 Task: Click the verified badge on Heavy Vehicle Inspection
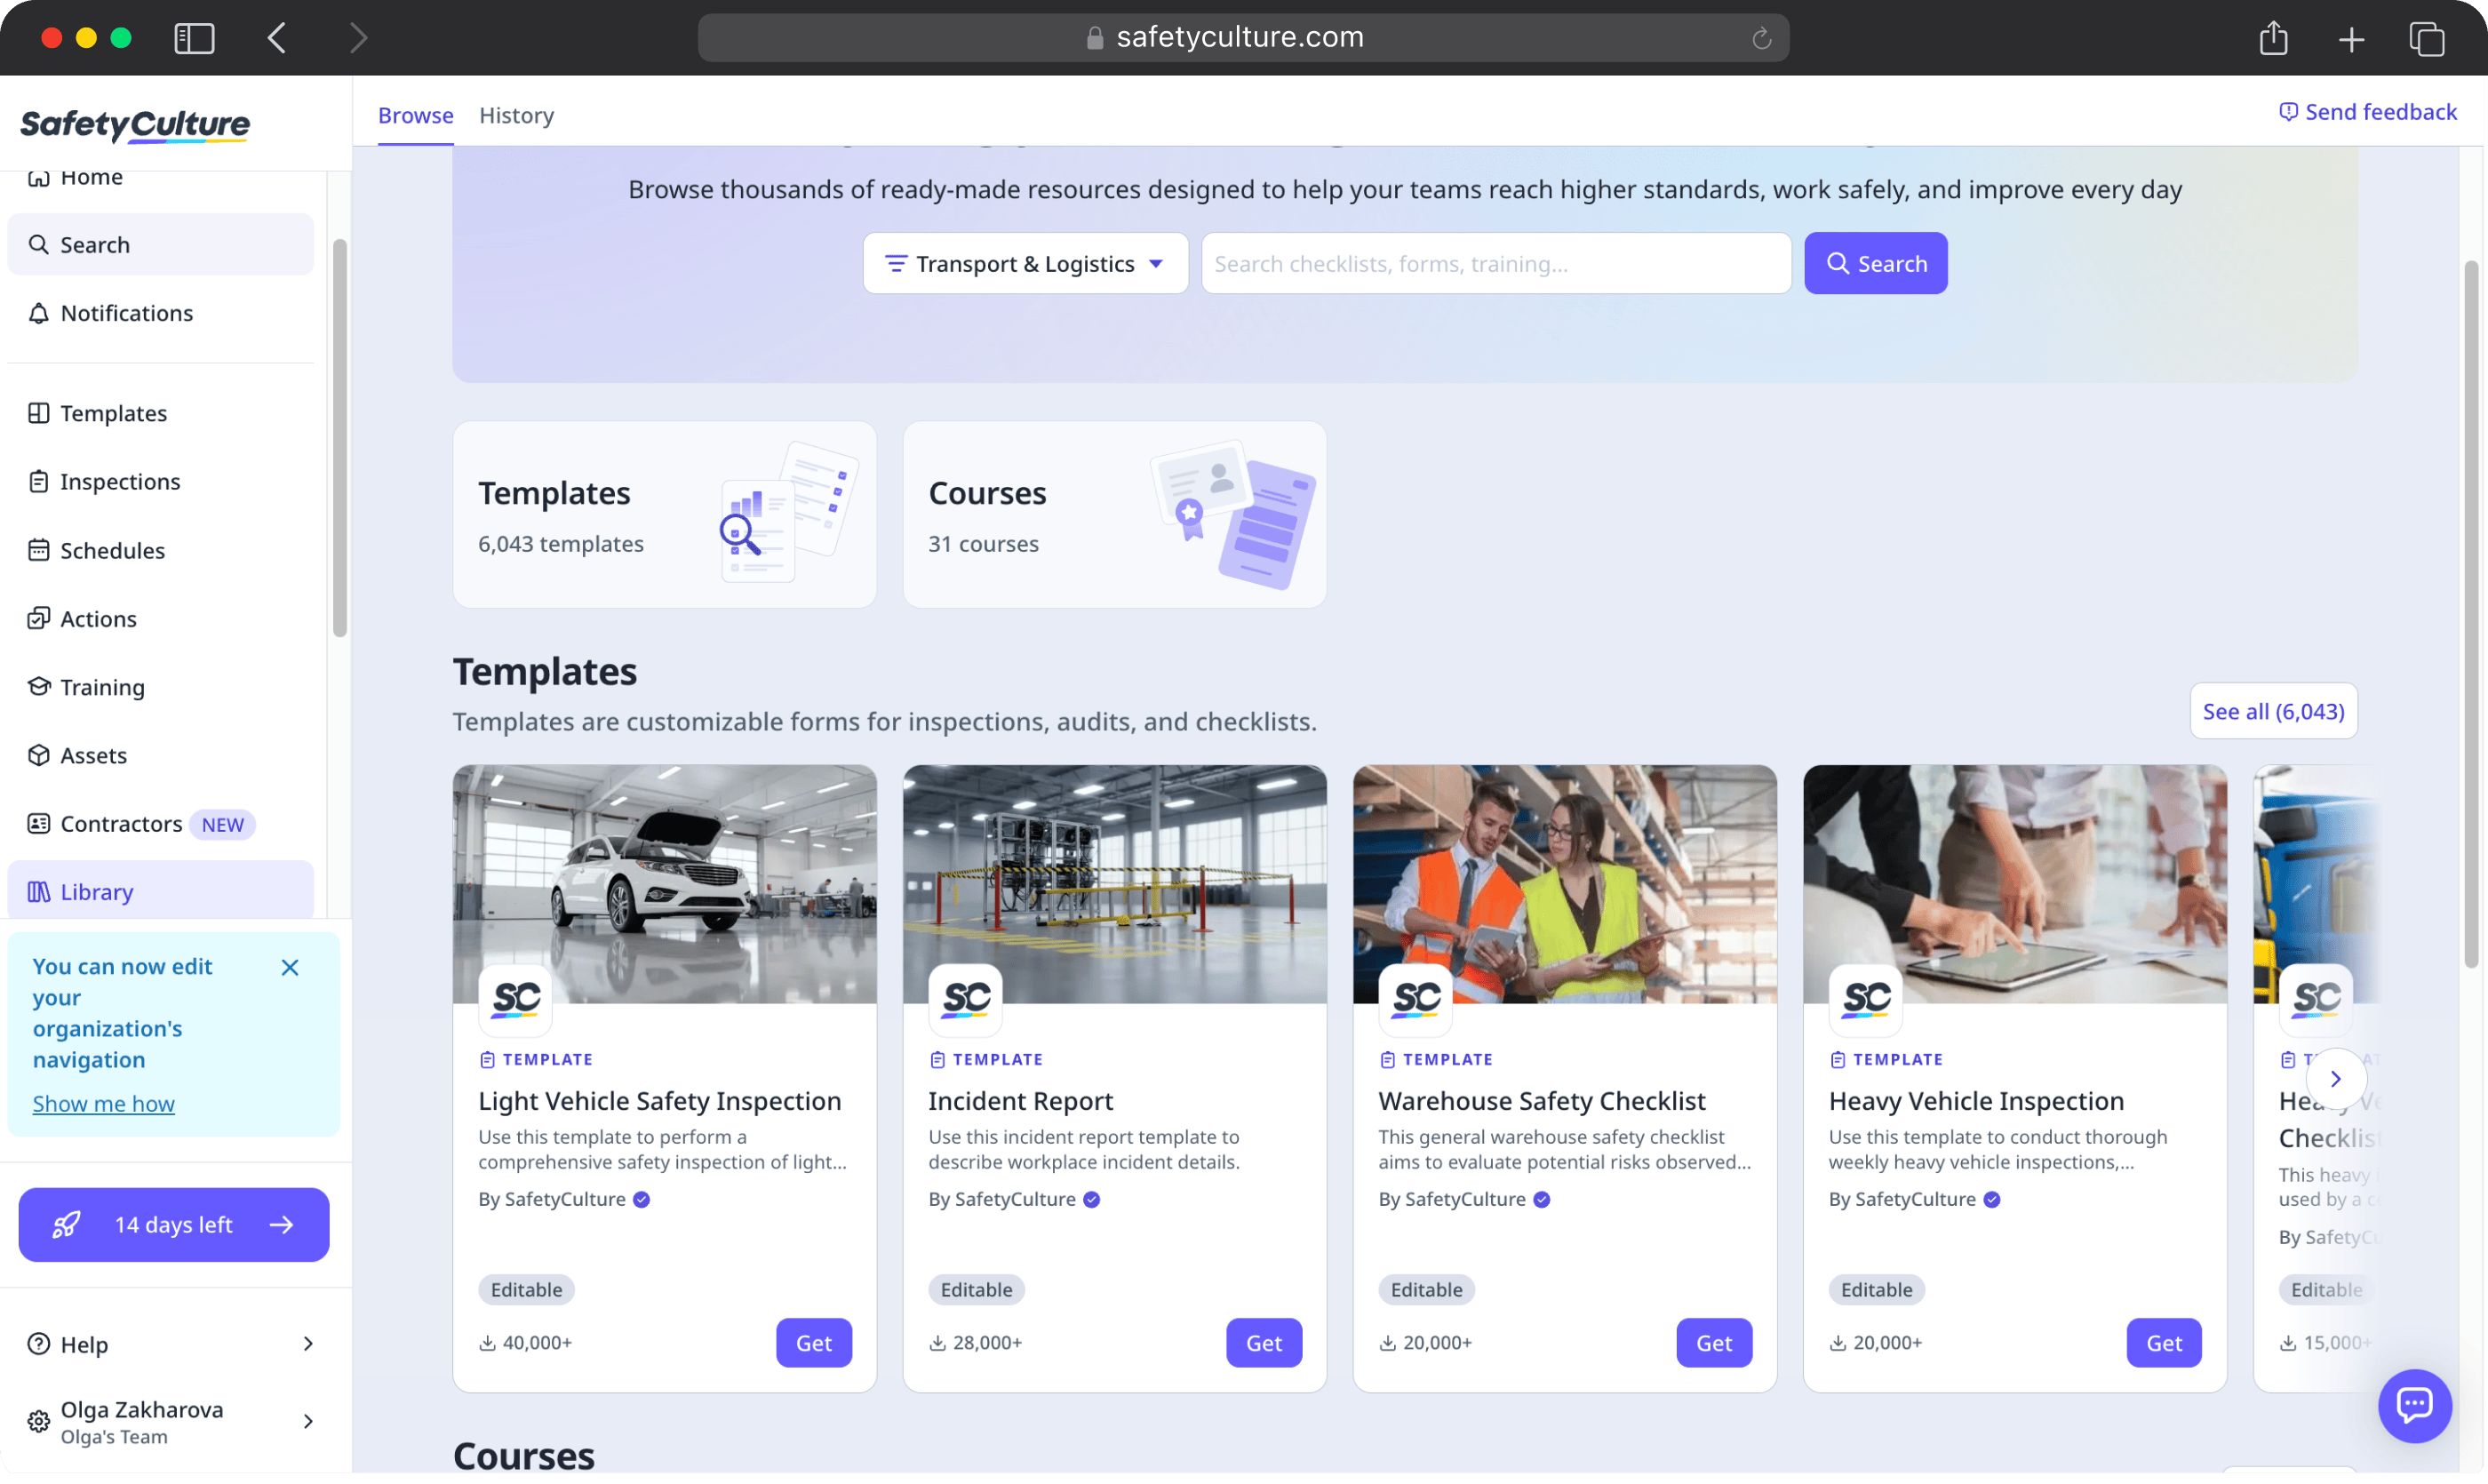pos(1991,1199)
